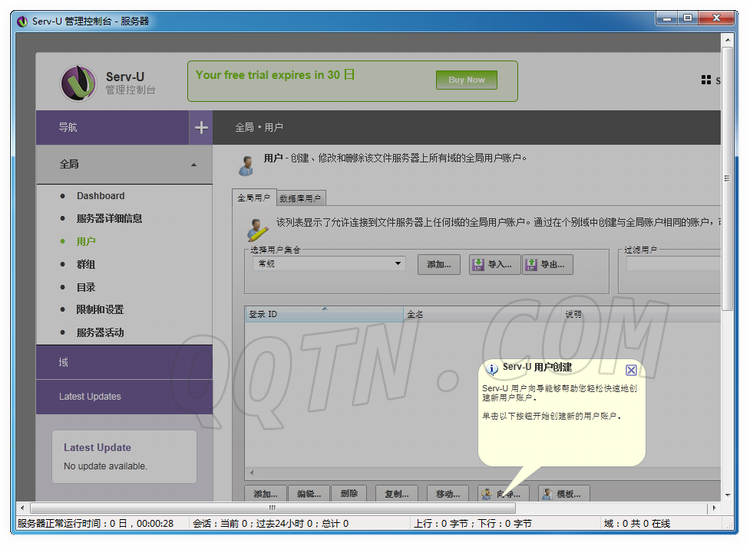Open Dashboard in the navigation list
The height and width of the screenshot is (546, 750).
pos(100,196)
